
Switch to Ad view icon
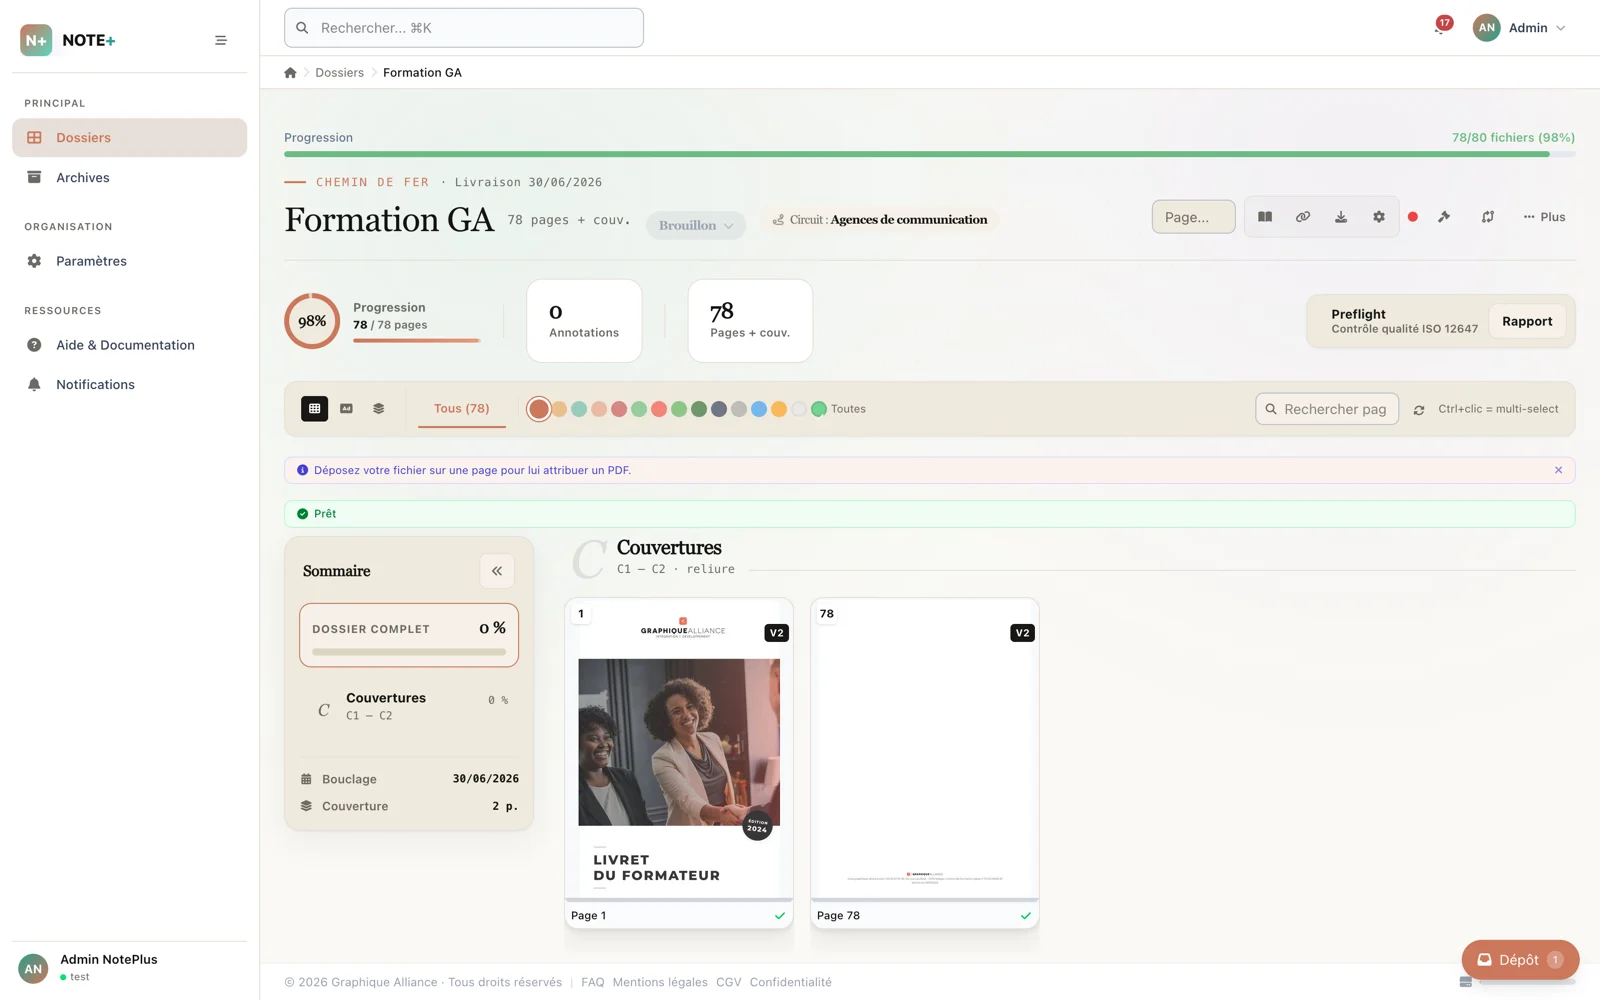tap(346, 409)
